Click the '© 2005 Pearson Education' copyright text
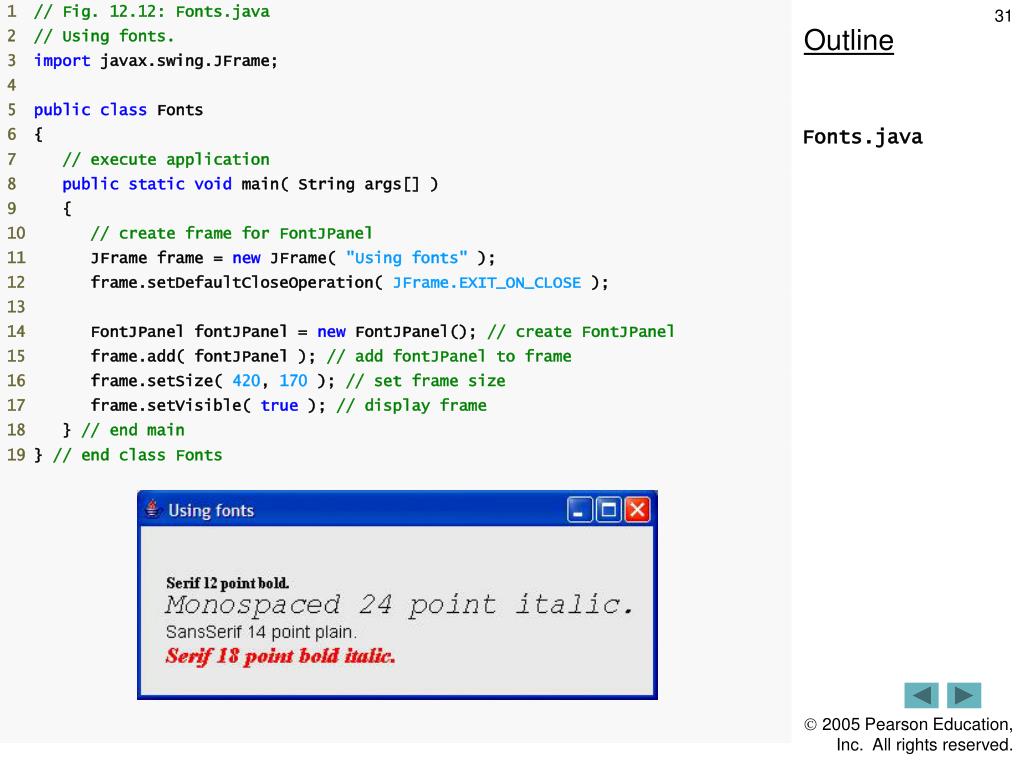Image resolution: width=1024 pixels, height=768 pixels. pyautogui.click(x=908, y=724)
